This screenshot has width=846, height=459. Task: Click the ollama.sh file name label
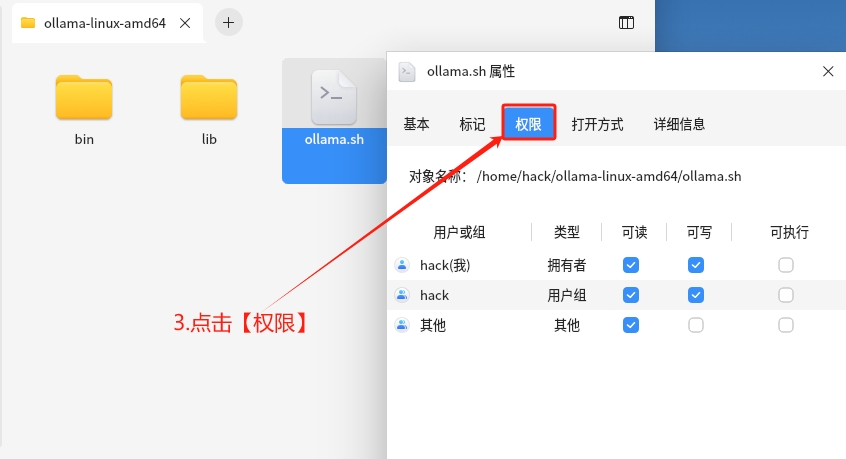click(334, 139)
